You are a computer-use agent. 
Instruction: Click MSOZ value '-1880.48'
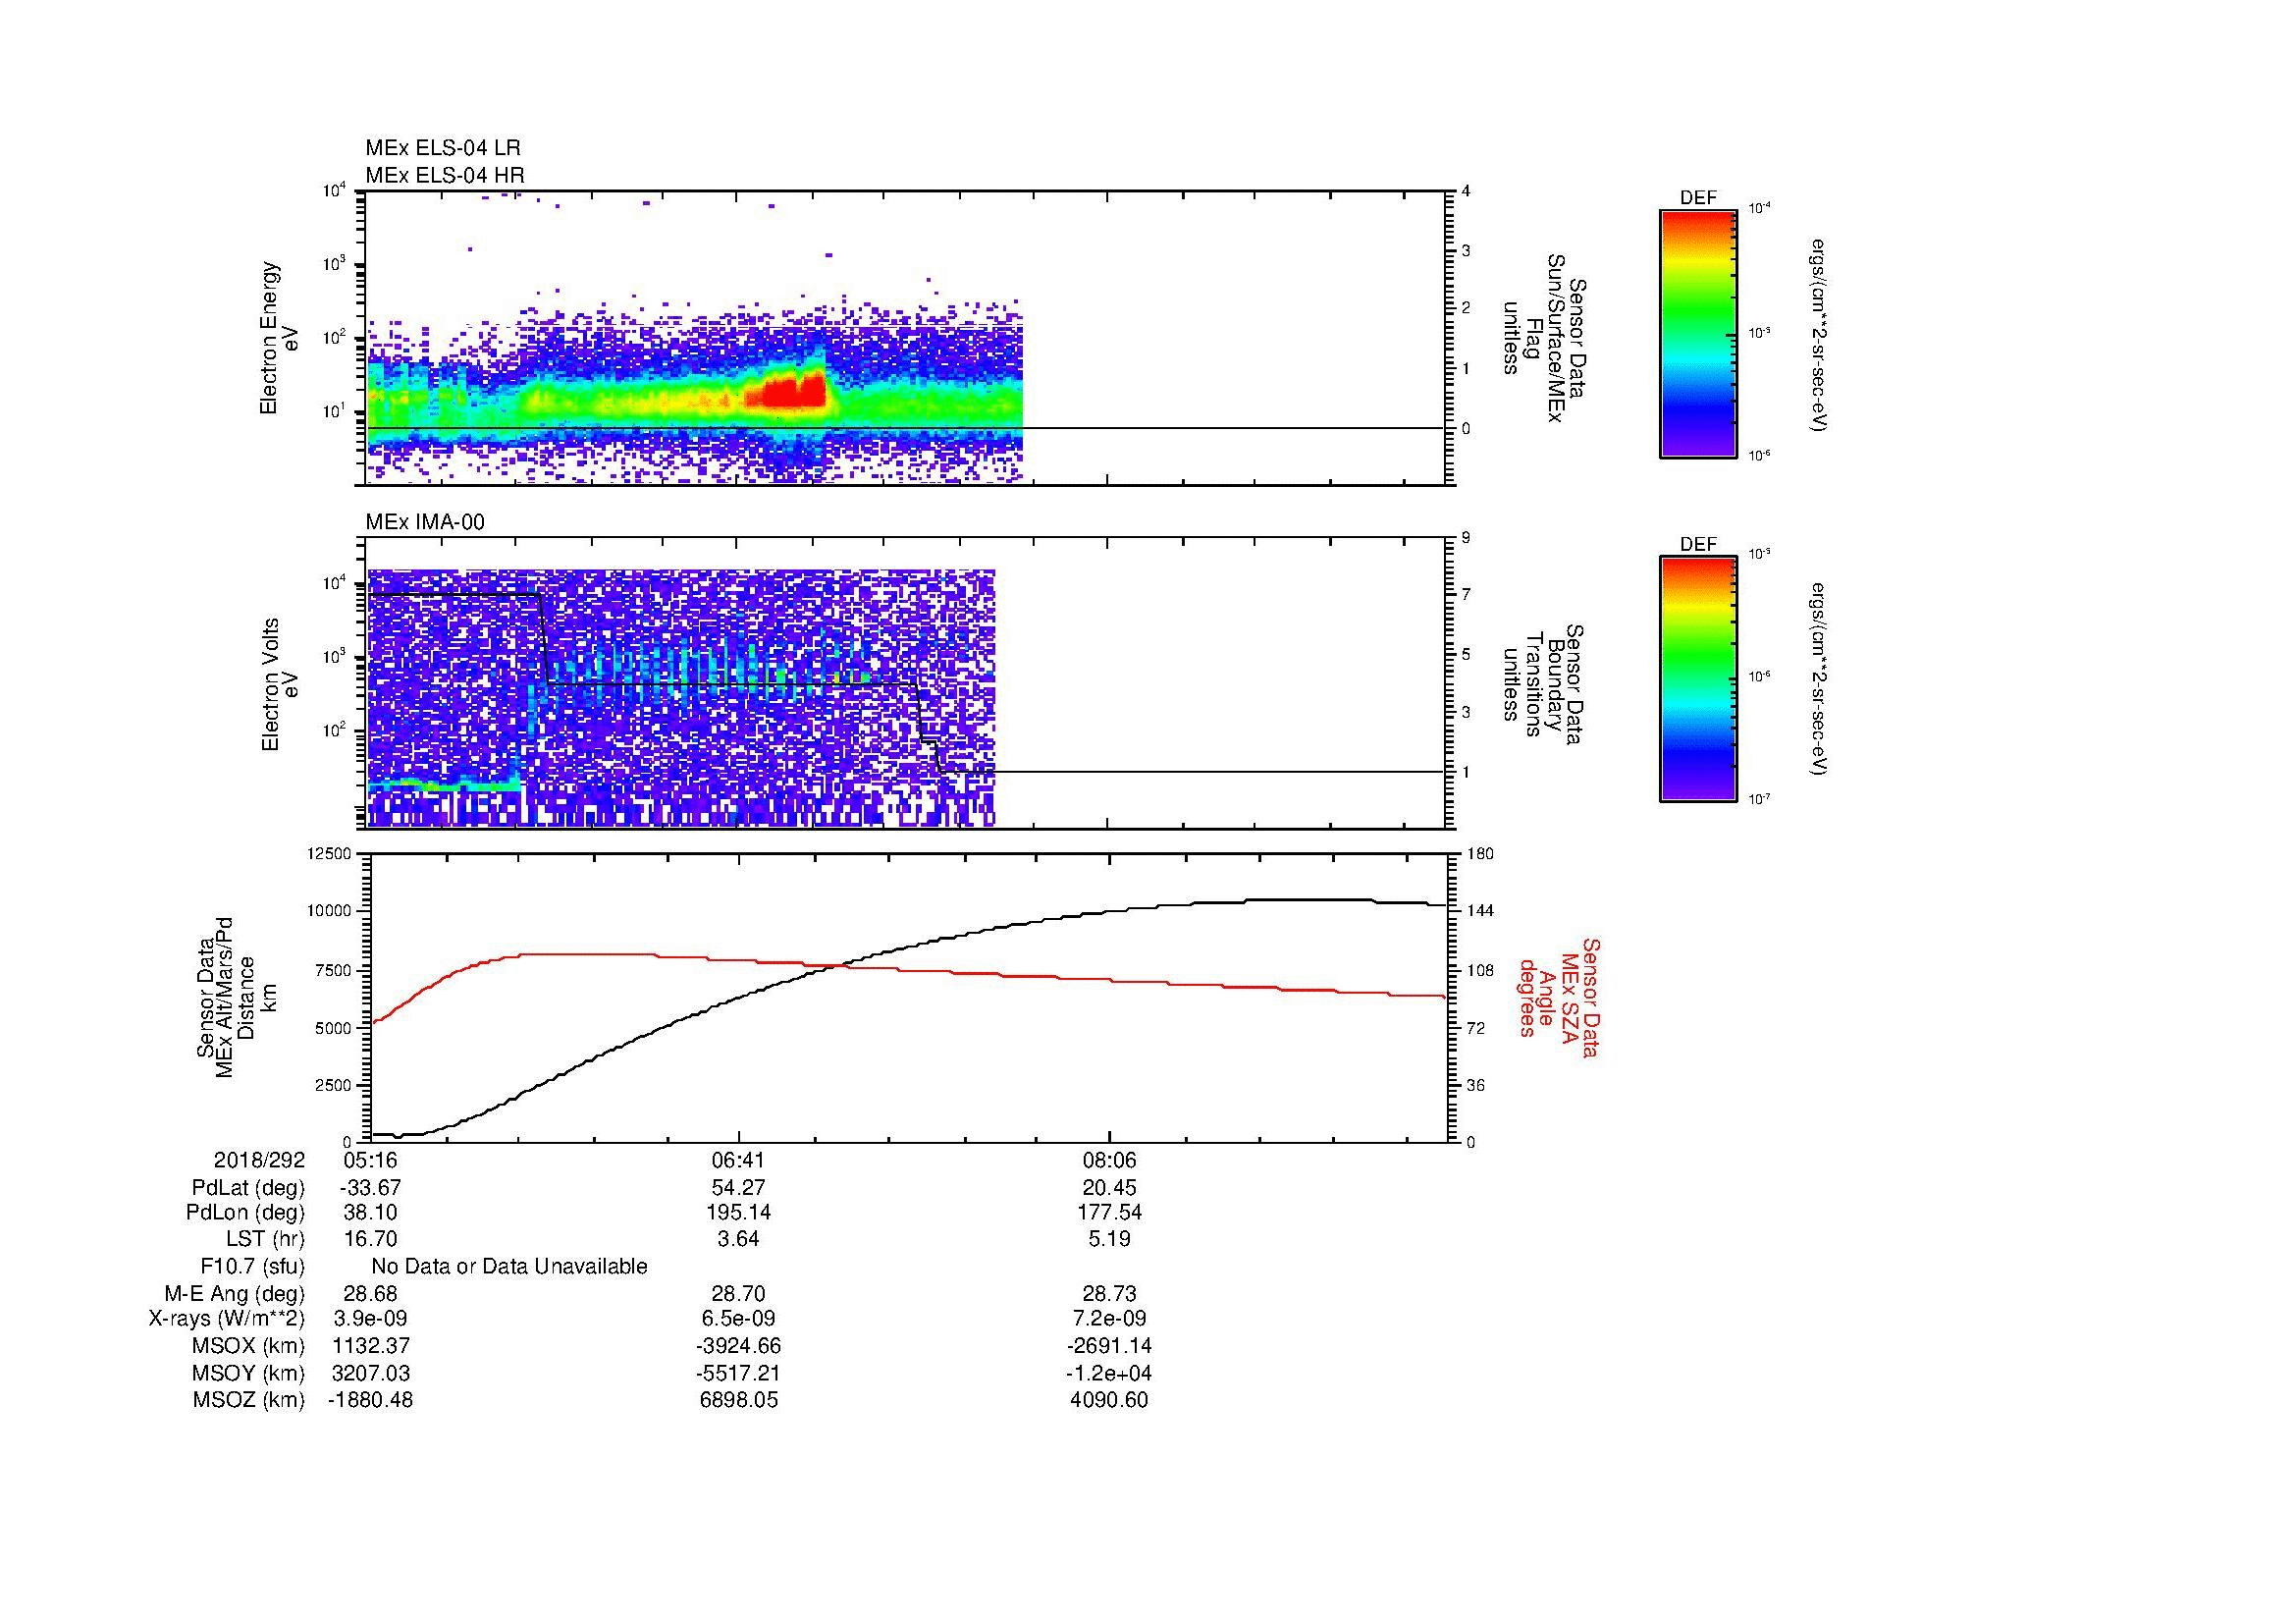coord(371,1400)
